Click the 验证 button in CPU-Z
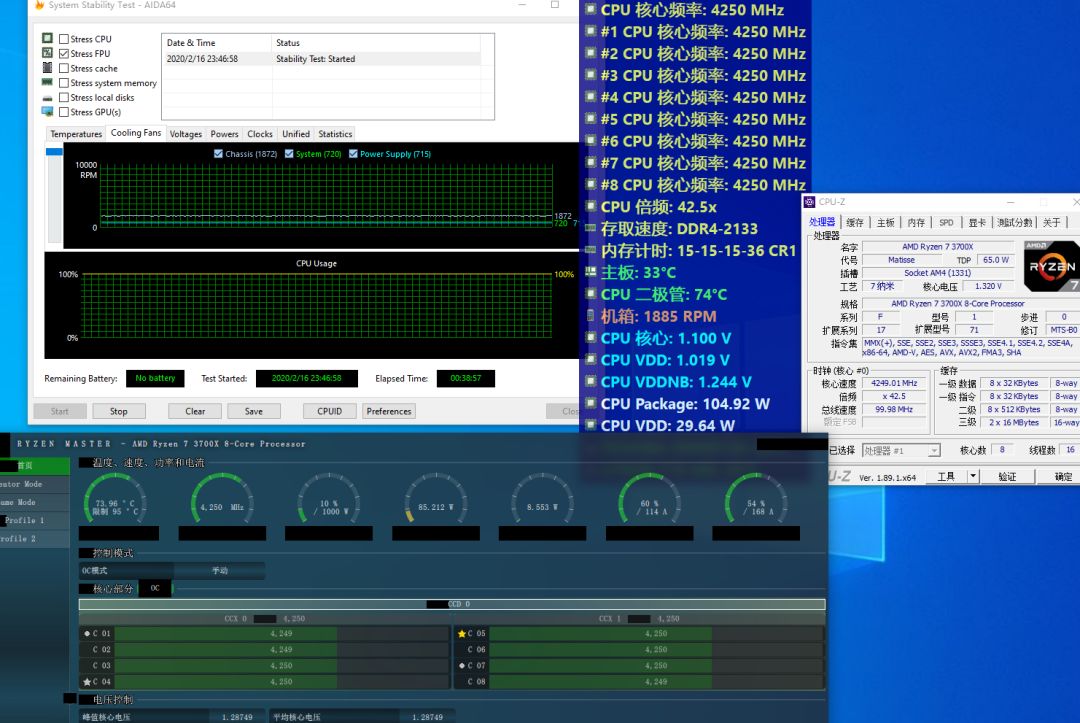Screen dimensions: 1080x723 [x=1007, y=476]
